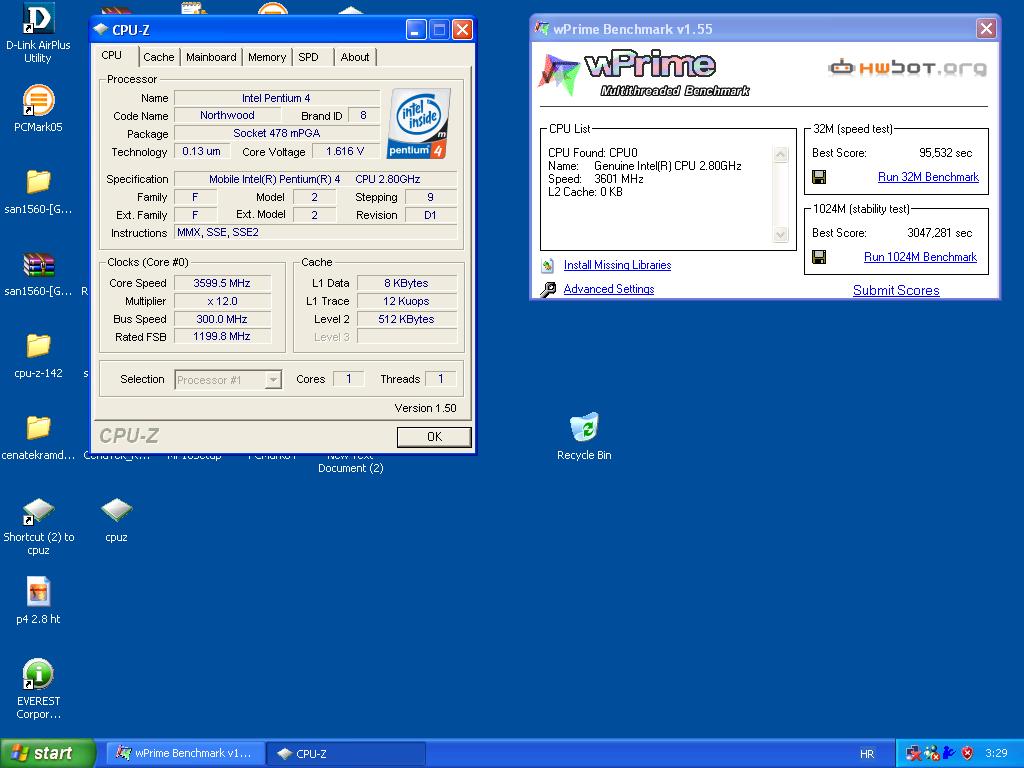Click the Level 2 cache value 512 KBytes

(x=406, y=319)
